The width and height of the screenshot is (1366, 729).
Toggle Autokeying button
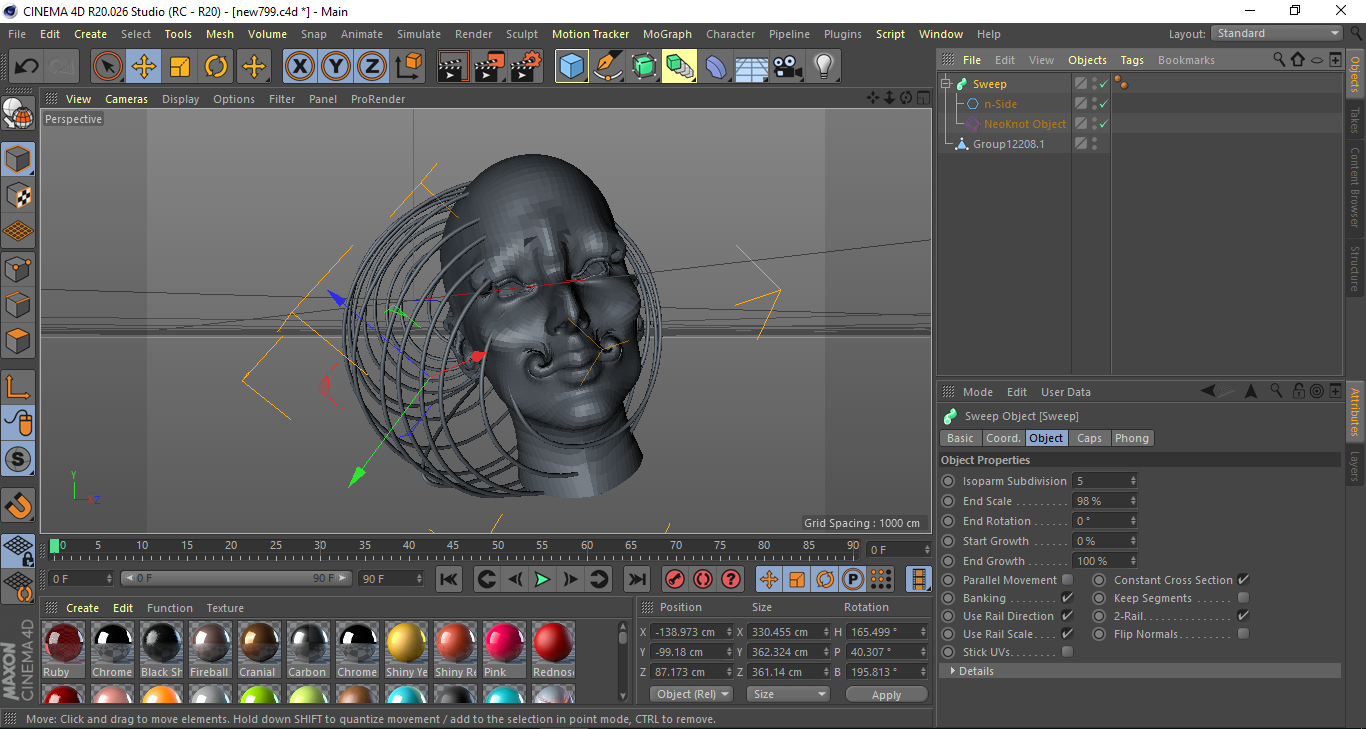[703, 579]
